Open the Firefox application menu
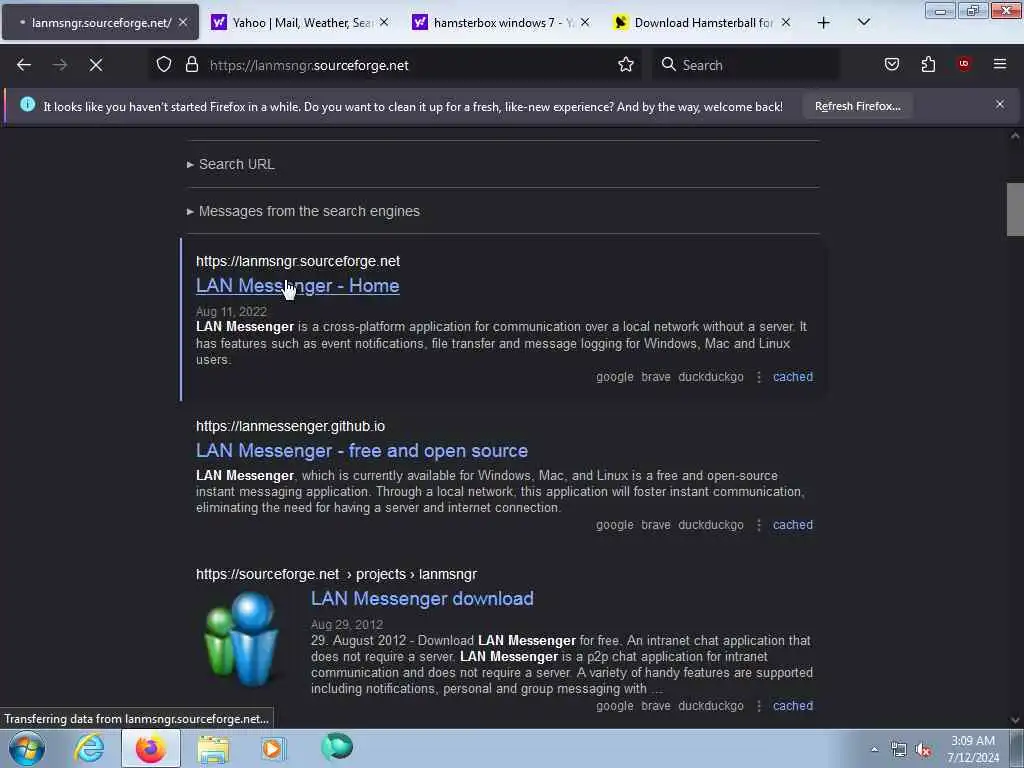 1000,64
